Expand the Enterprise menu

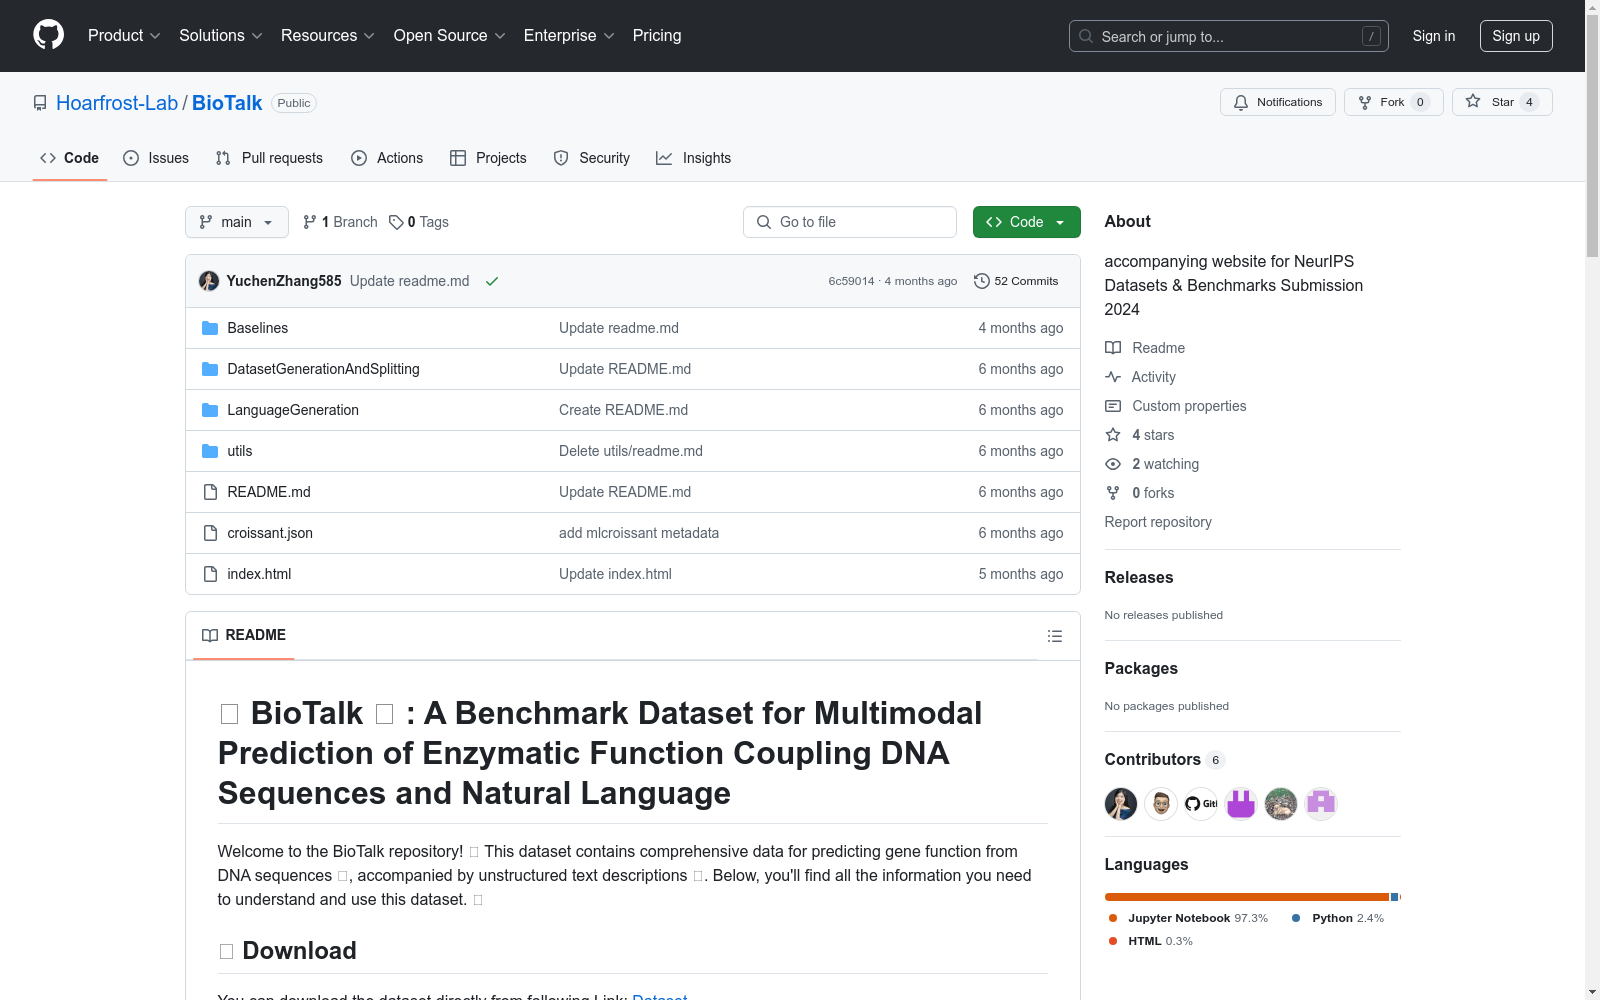coord(569,36)
